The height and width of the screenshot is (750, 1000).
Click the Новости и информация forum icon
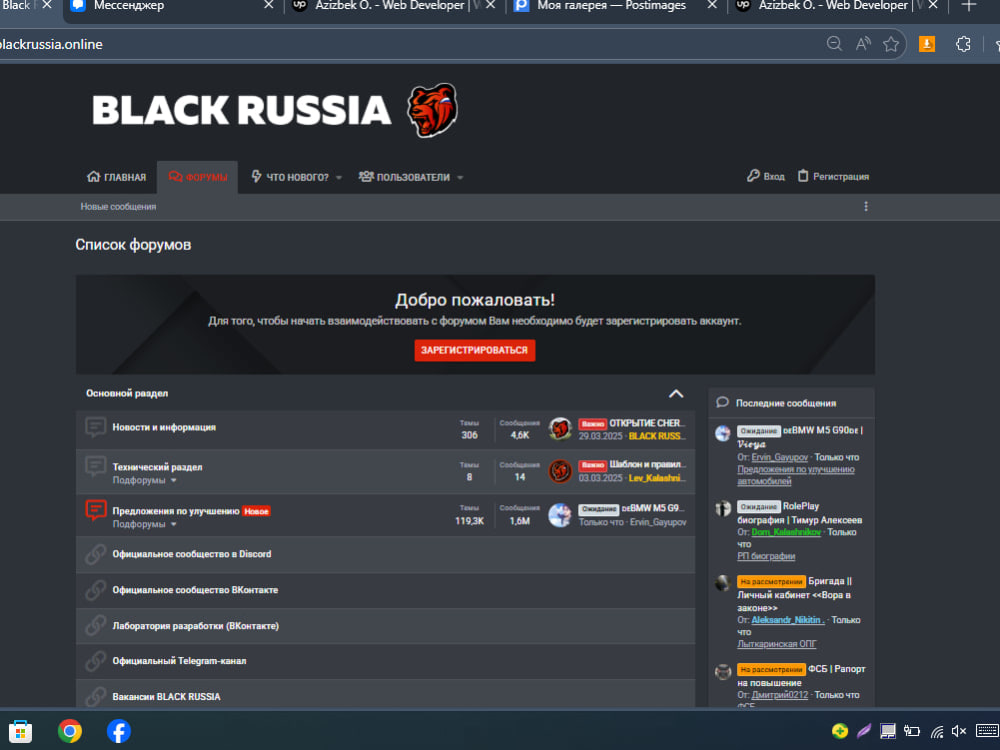pos(96,427)
